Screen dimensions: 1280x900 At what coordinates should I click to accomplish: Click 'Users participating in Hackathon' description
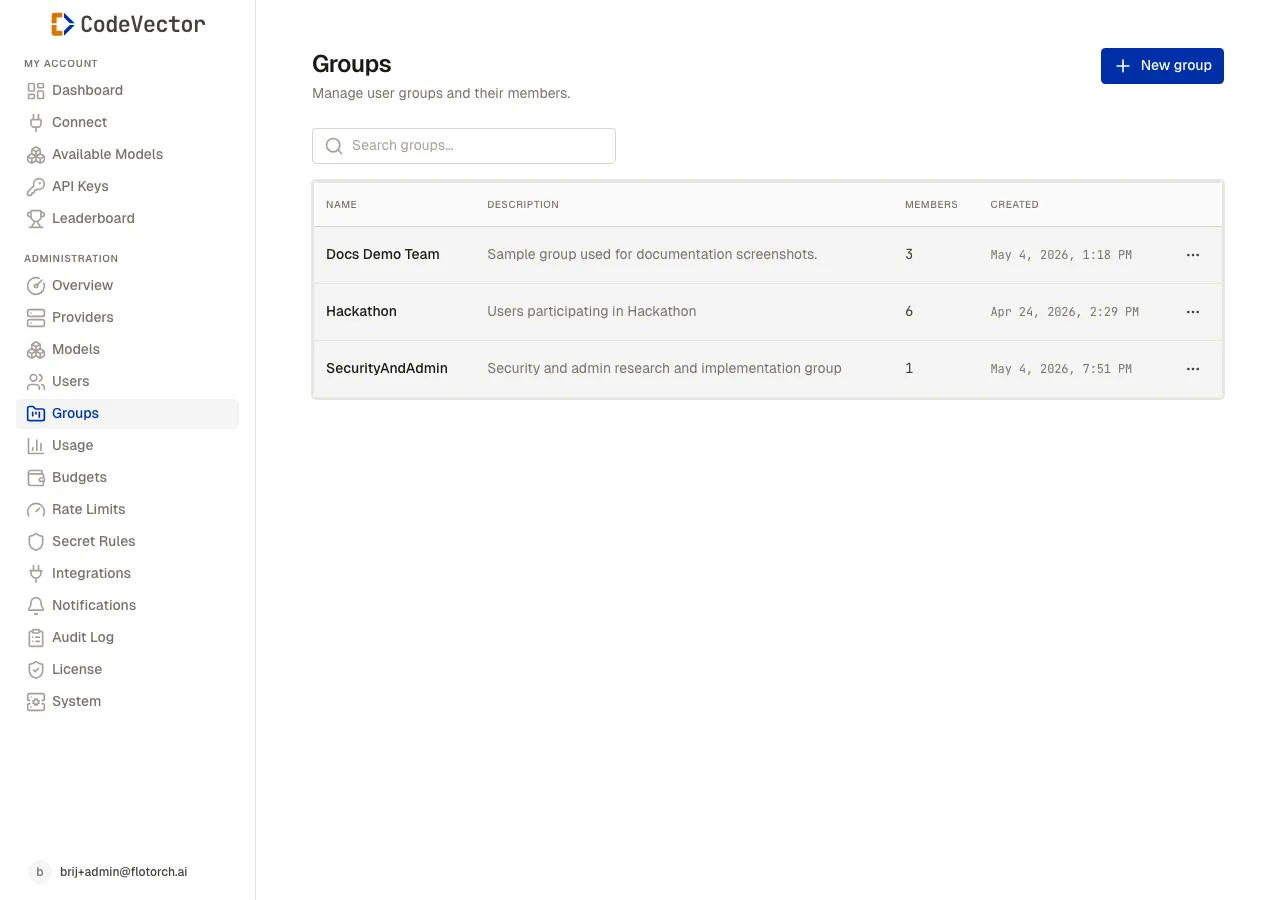coord(592,312)
